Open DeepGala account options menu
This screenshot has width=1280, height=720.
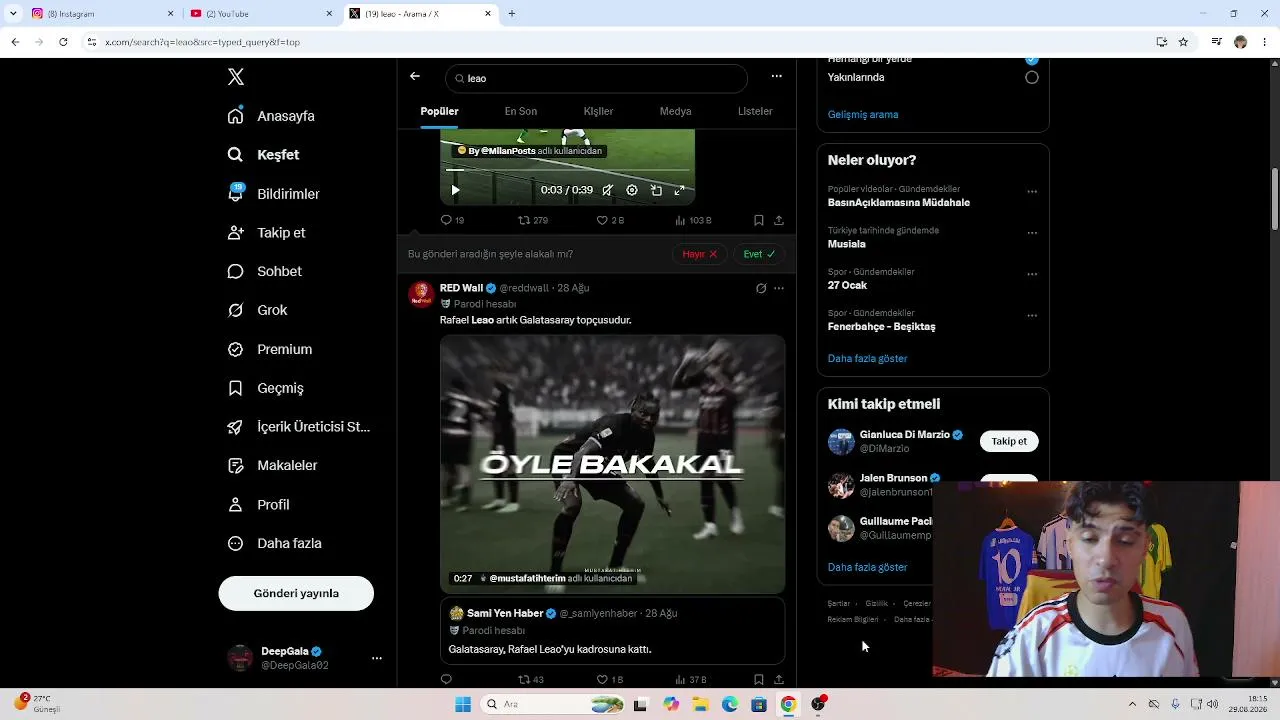[x=377, y=658]
